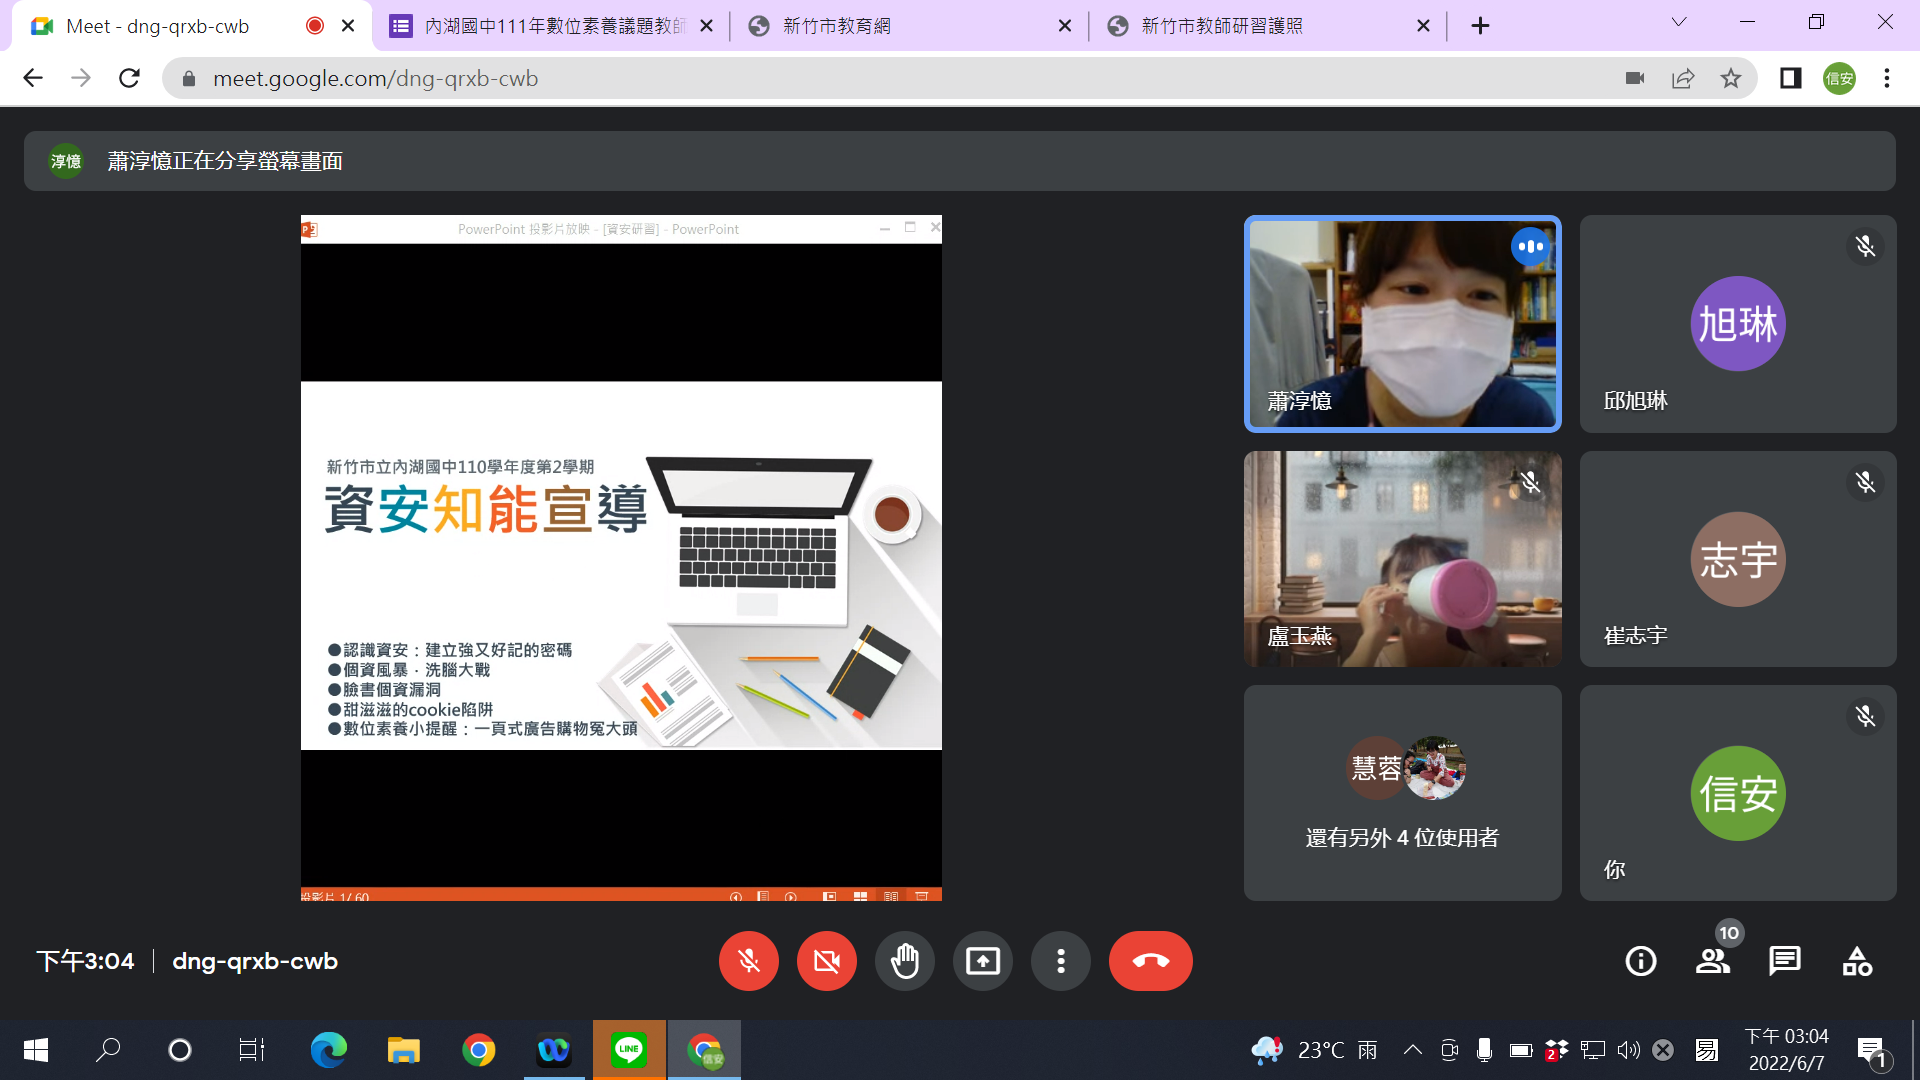Open the browser tab search chevron
This screenshot has width=1920, height=1080.
pos(1679,23)
